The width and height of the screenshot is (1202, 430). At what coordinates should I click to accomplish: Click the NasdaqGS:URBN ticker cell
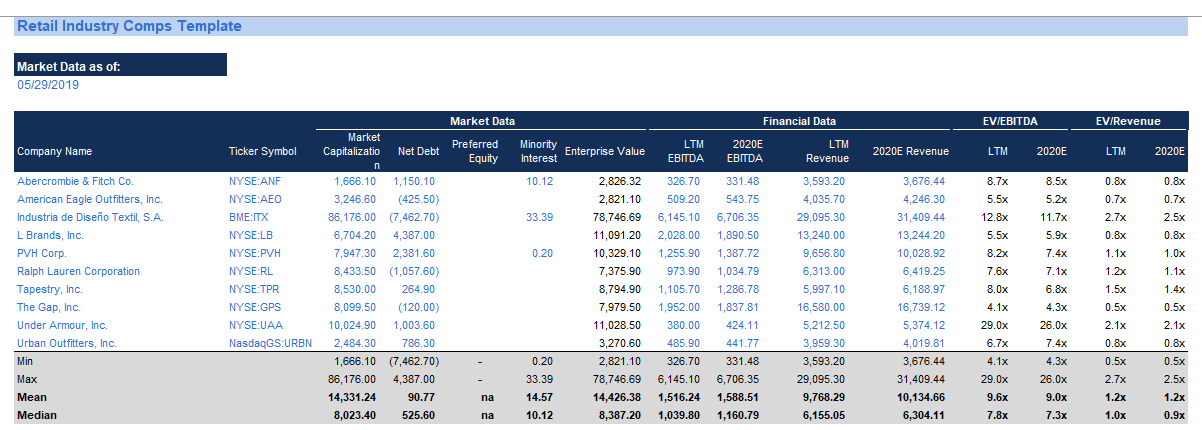coord(270,344)
